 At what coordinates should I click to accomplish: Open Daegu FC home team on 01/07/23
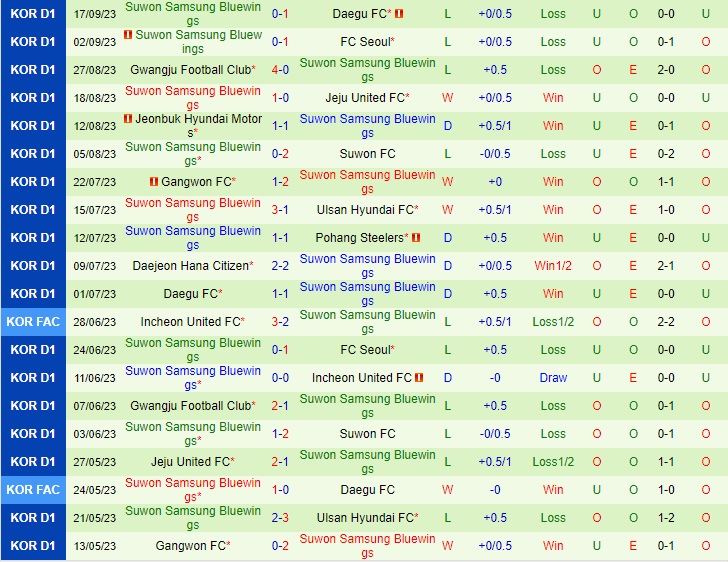[193, 294]
